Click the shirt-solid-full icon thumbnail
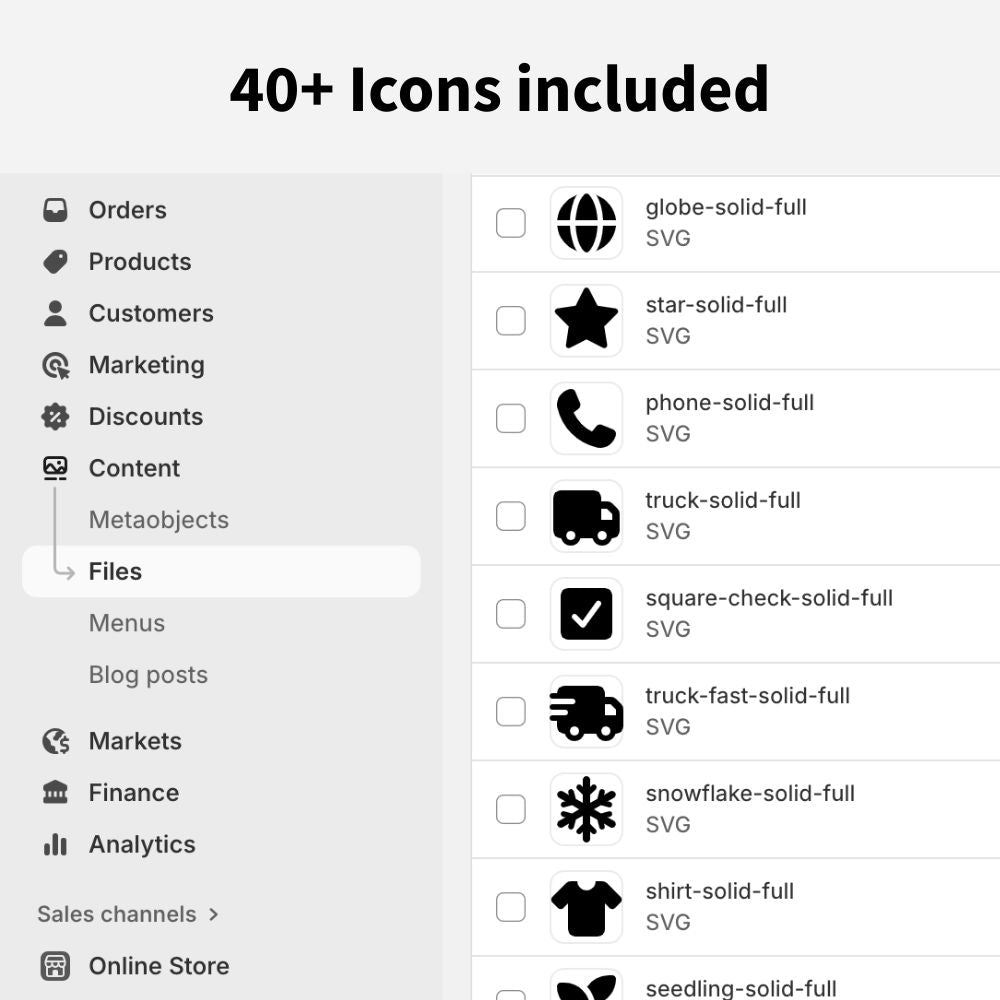 tap(586, 907)
